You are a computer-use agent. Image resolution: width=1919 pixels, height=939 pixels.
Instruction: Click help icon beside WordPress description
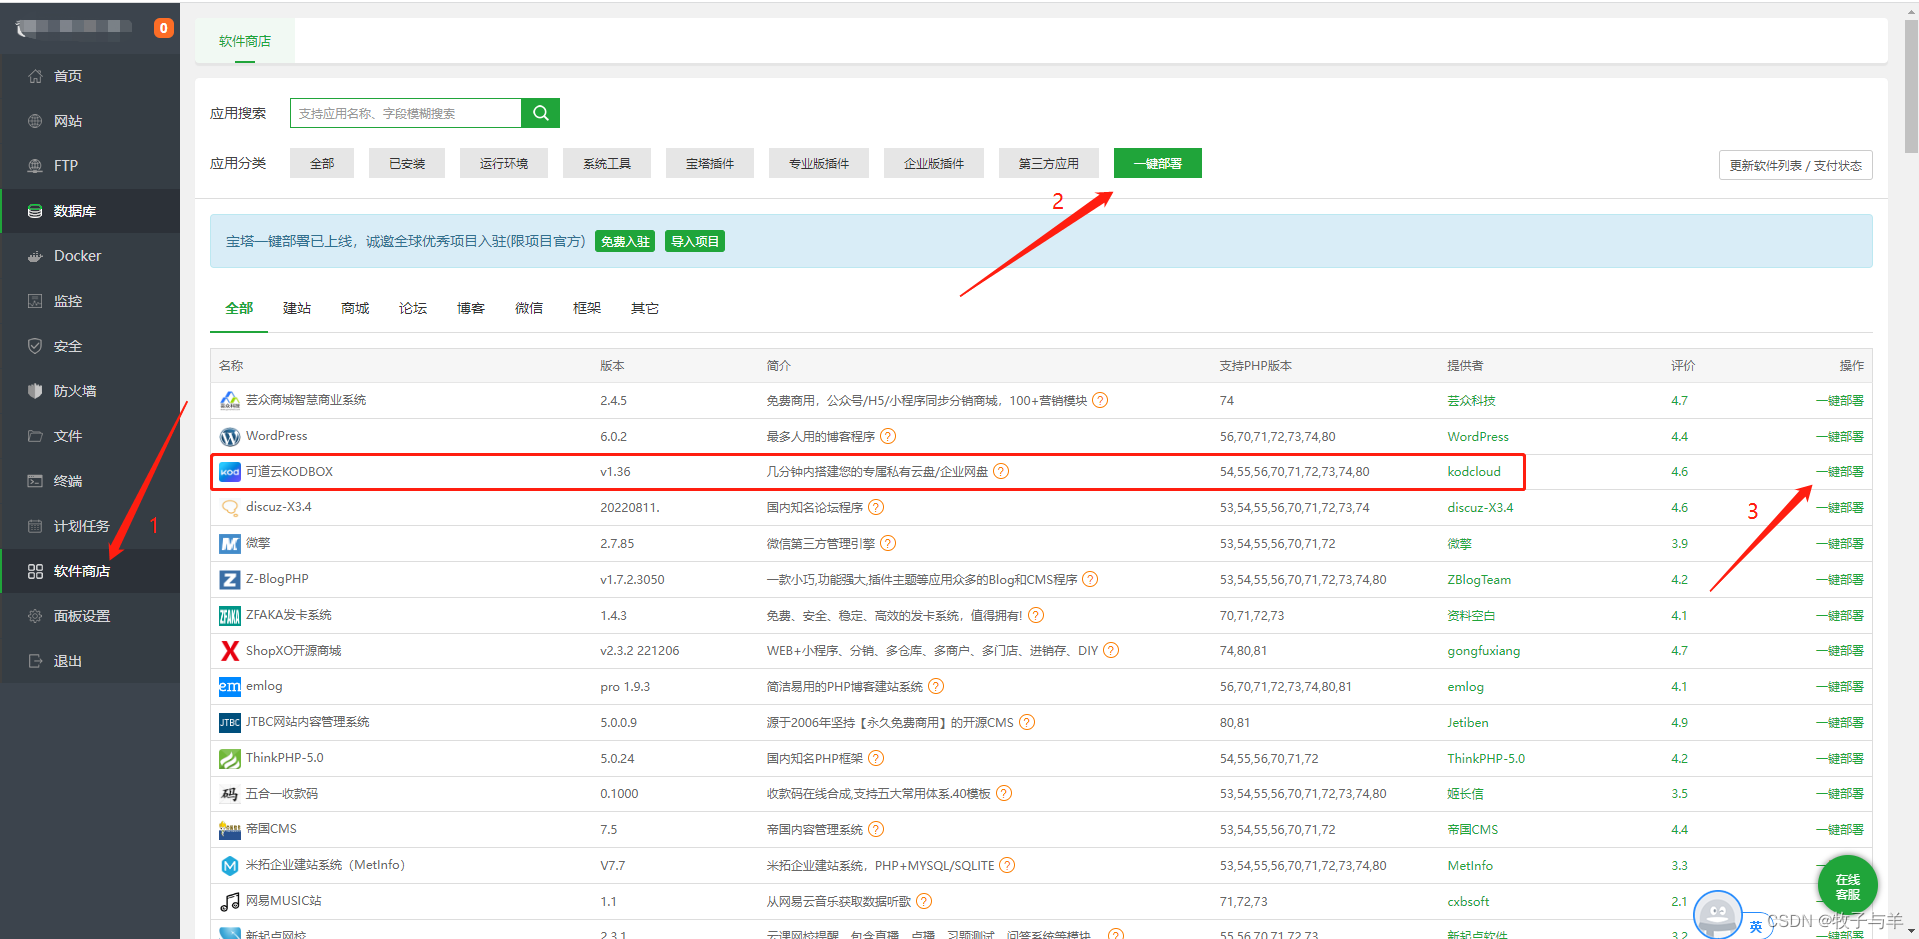(888, 436)
